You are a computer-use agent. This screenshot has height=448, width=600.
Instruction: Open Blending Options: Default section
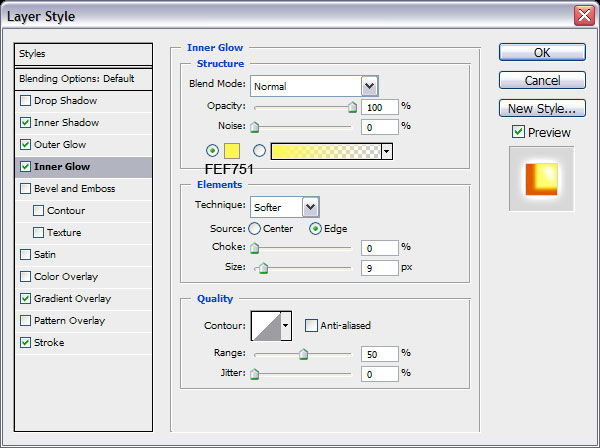[x=84, y=78]
